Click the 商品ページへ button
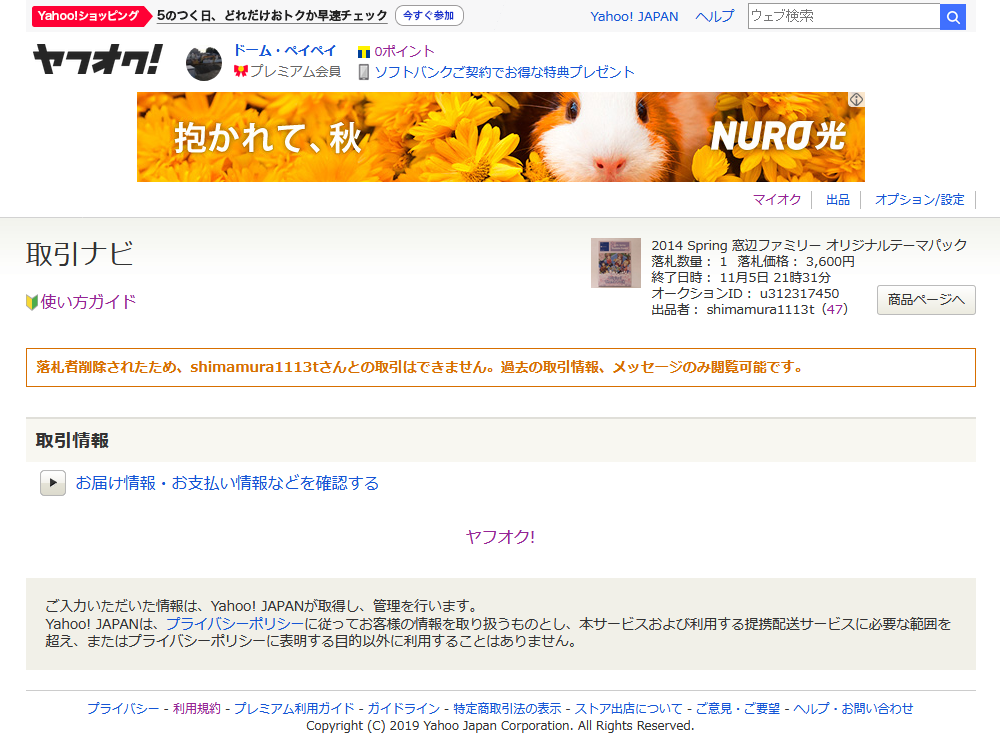This screenshot has height=754, width=1000. point(926,300)
